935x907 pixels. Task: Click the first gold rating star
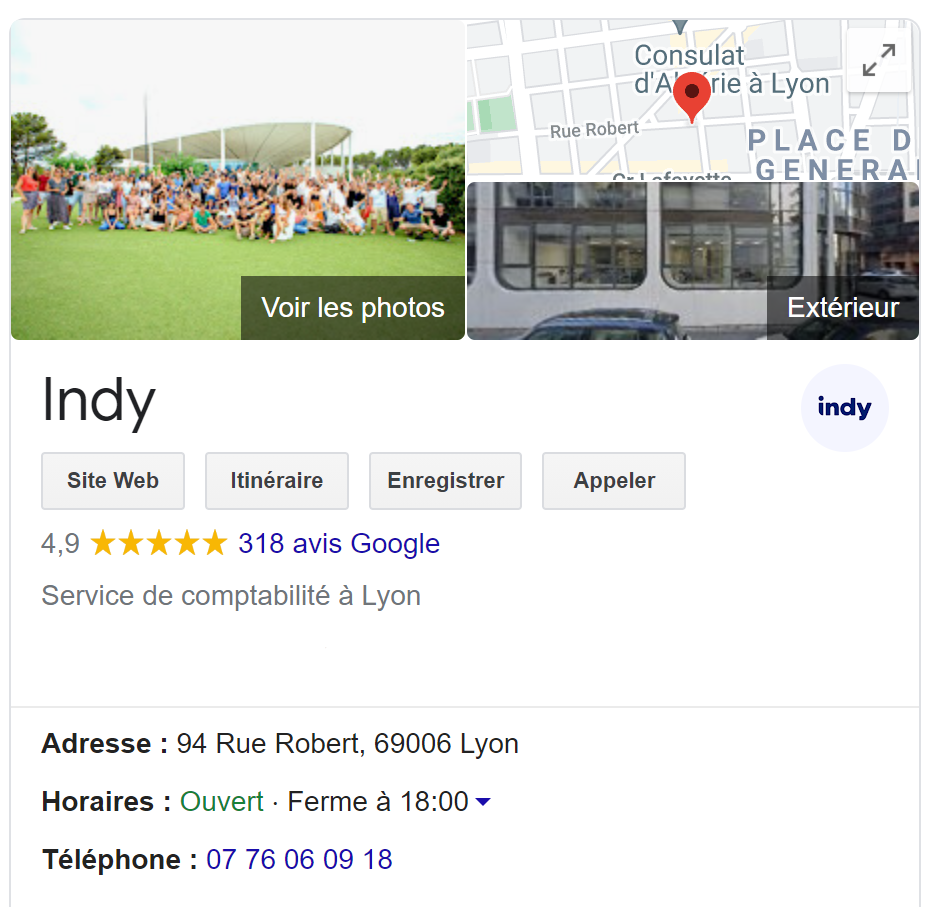tap(100, 542)
